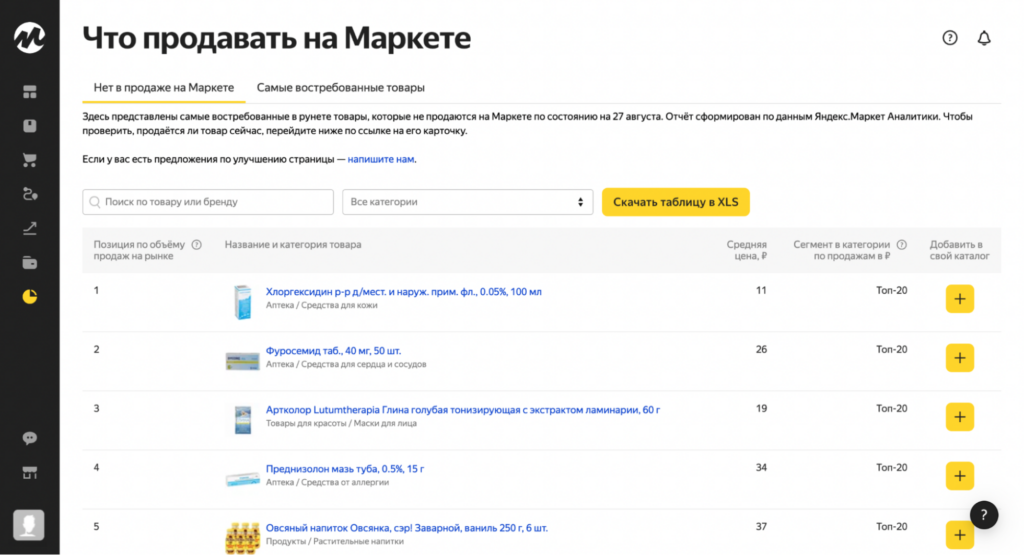This screenshot has width=1024, height=555.
Task: Add Хлоргексидин to catalog with plus button
Action: (959, 299)
